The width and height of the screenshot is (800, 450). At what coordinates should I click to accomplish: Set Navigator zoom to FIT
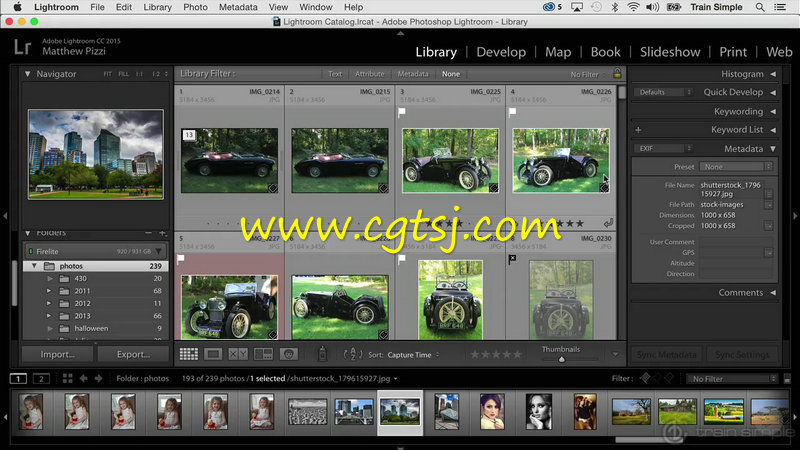point(107,74)
